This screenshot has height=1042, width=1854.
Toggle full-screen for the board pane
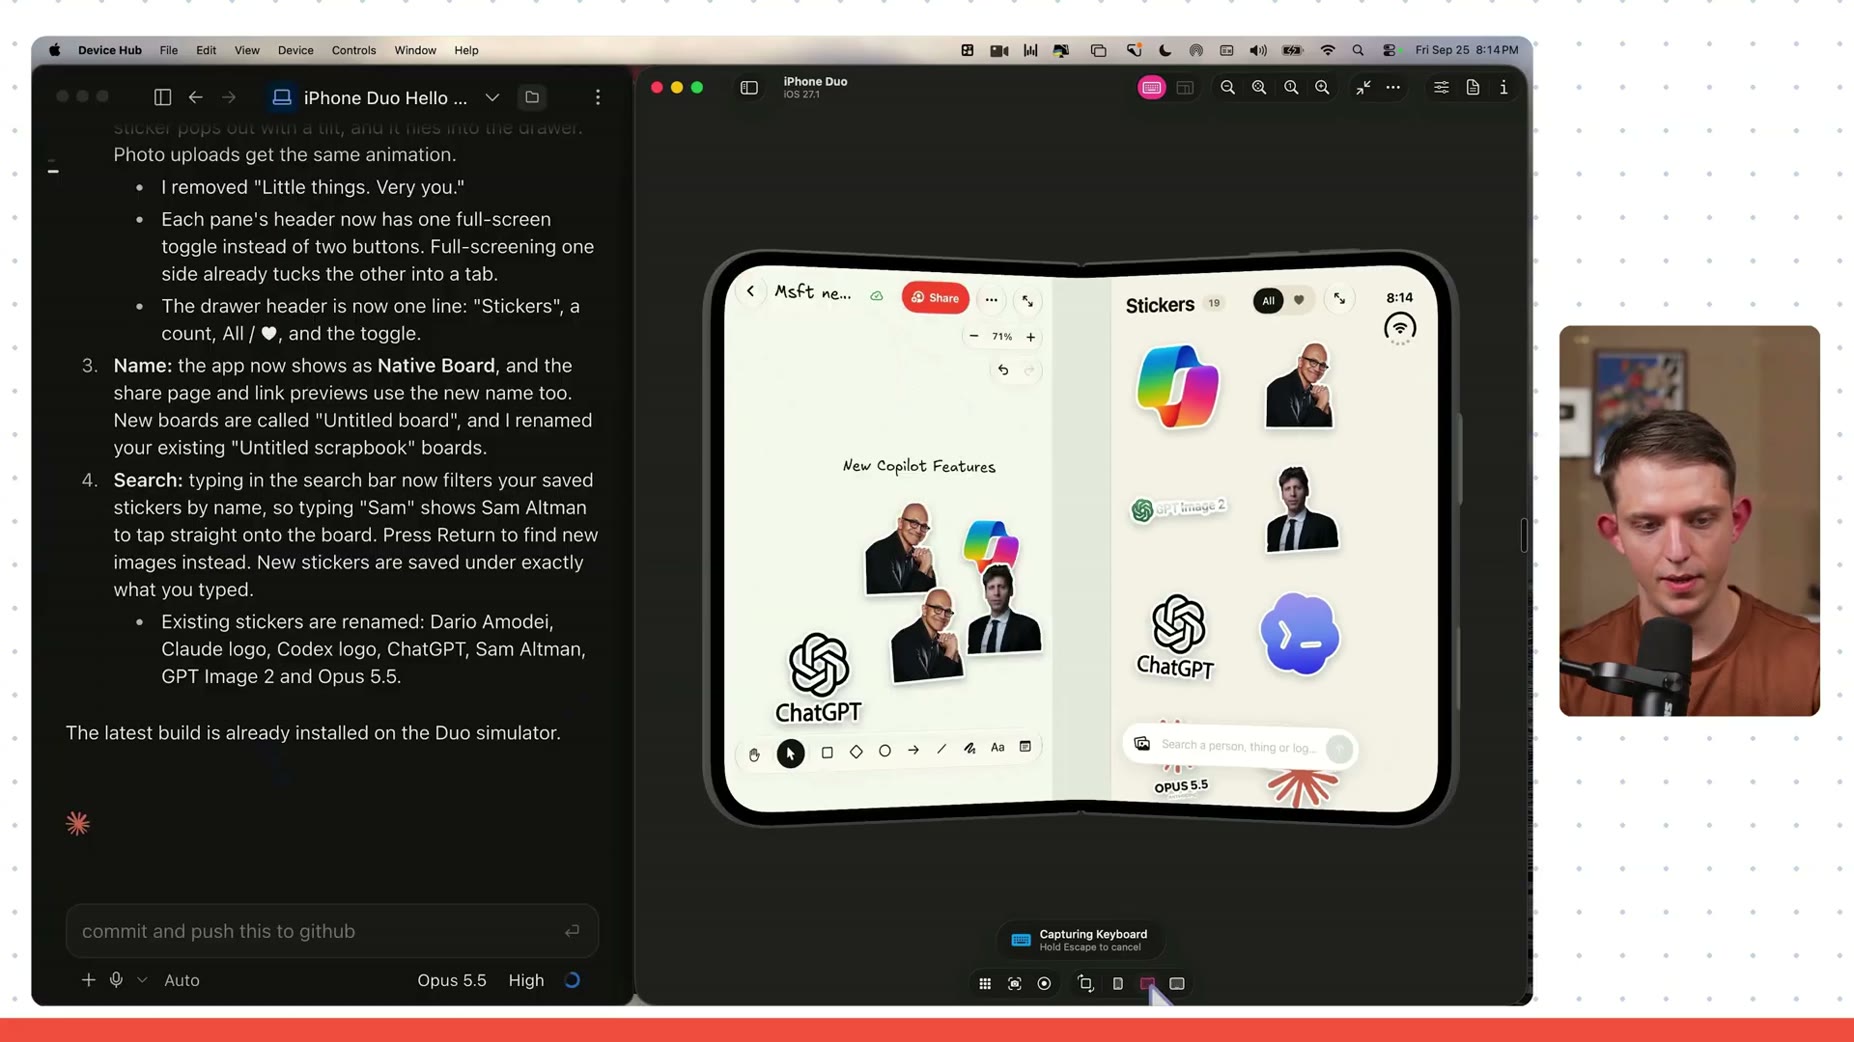pyautogui.click(x=1028, y=301)
